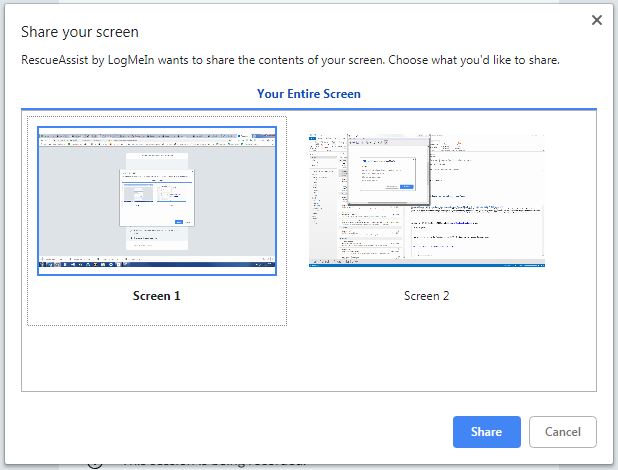Click the Screen 2 label text
The width and height of the screenshot is (618, 470).
[x=427, y=296]
